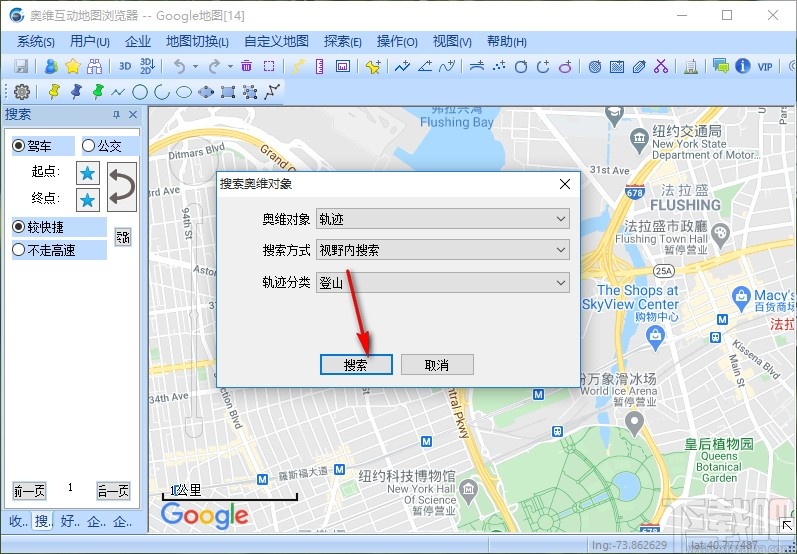
Task: Click the 搜索 button in dialog
Action: [x=356, y=364]
